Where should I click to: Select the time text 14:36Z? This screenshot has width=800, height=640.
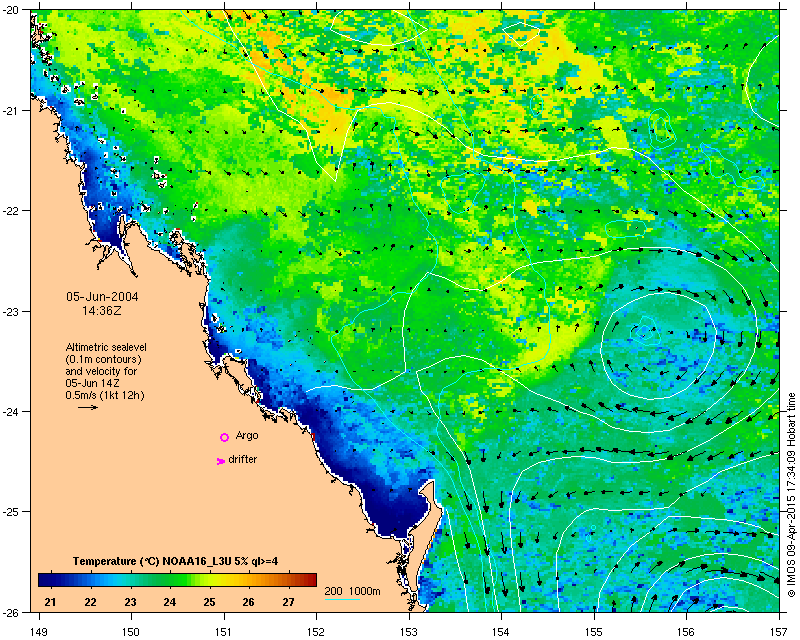pyautogui.click(x=102, y=310)
